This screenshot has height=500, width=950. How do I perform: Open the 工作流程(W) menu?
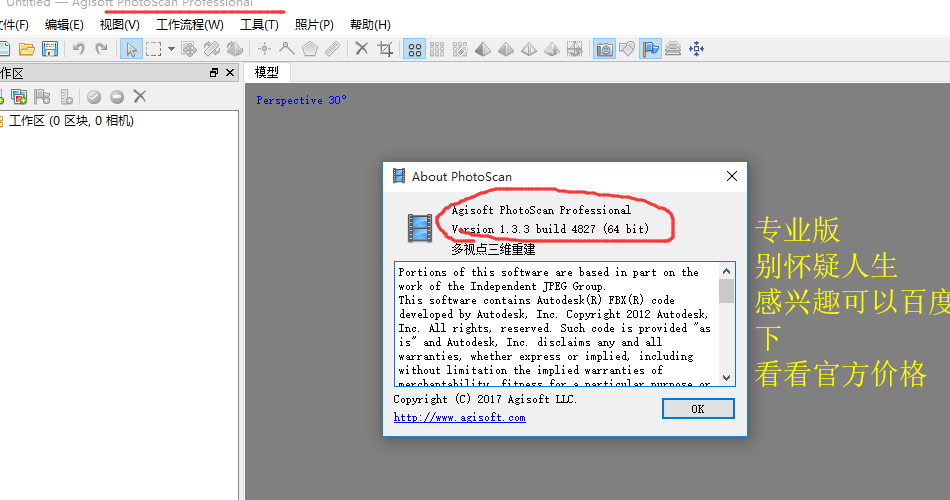[x=190, y=25]
